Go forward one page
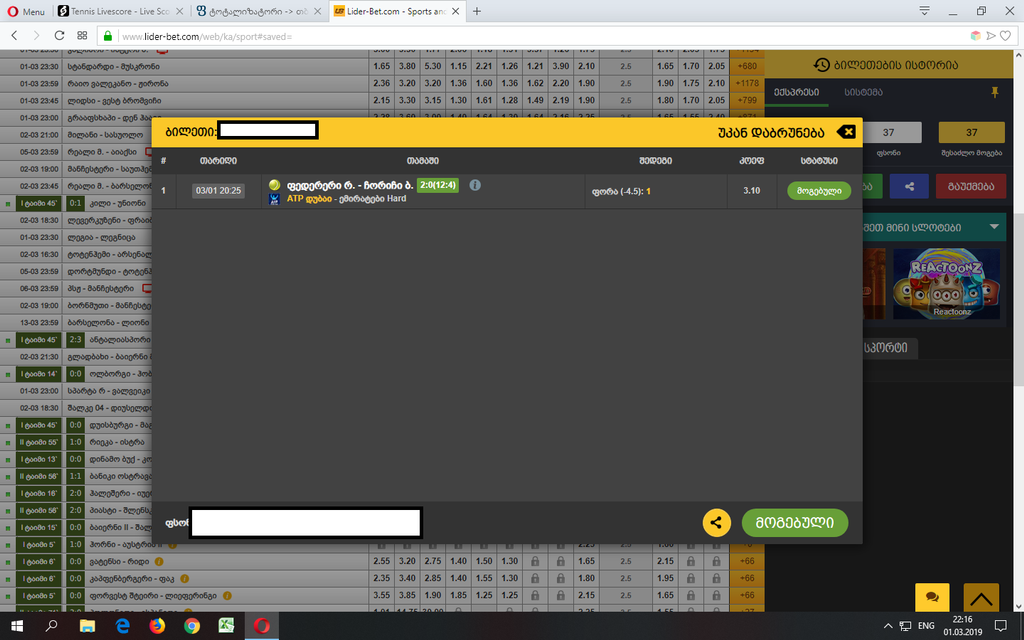Screen dimensions: 1024x640 [x=37, y=36]
